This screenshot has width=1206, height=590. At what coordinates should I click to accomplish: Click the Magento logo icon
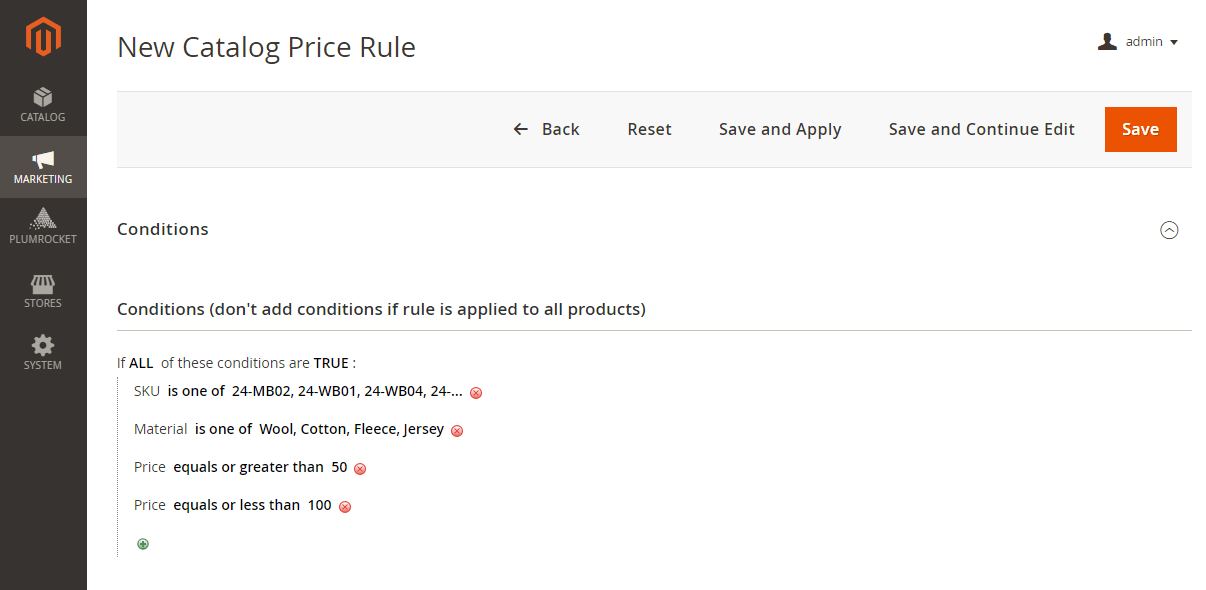point(43,37)
